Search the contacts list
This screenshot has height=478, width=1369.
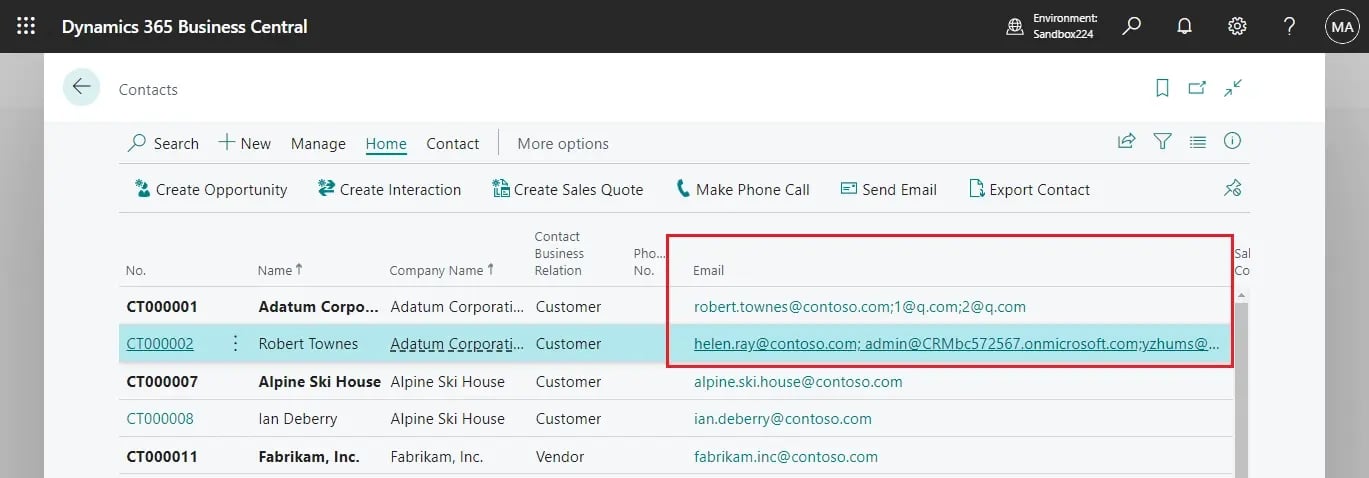pos(163,143)
